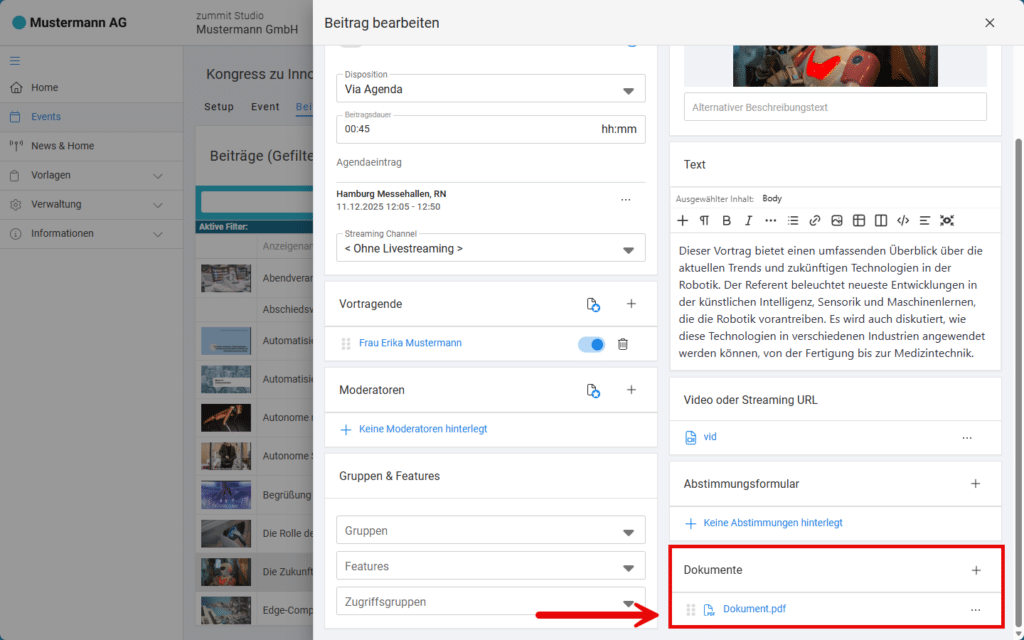Expand the Gruppen dropdown
Image resolution: width=1024 pixels, height=640 pixels.
click(x=490, y=531)
